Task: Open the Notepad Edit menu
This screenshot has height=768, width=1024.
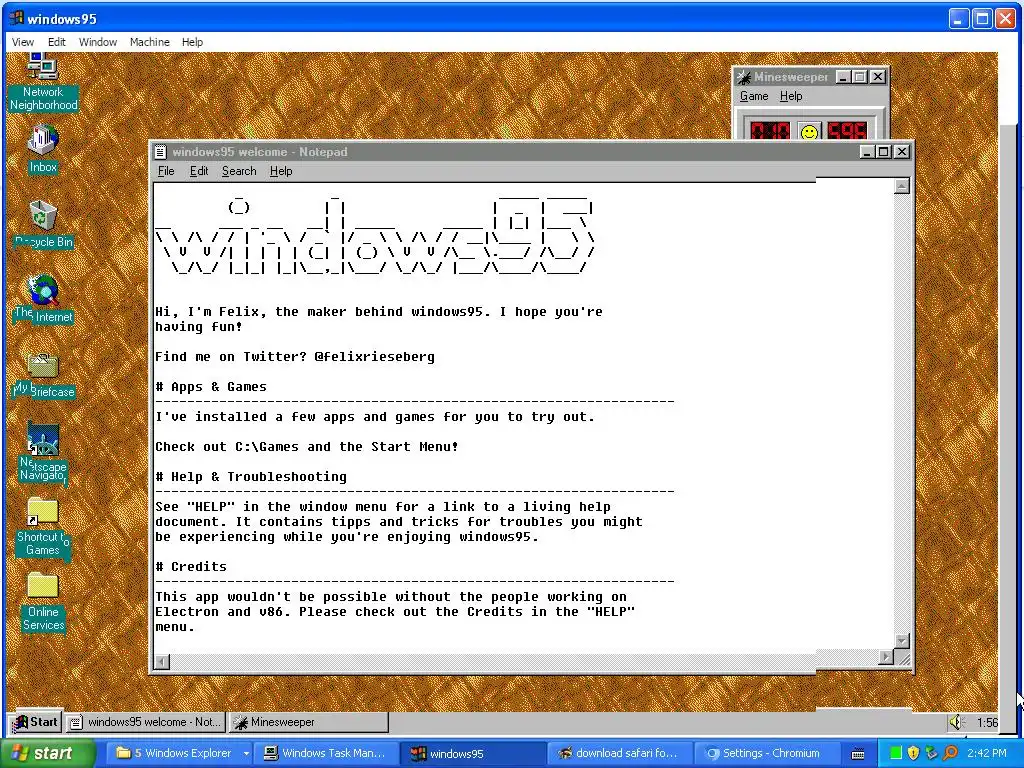Action: point(199,171)
